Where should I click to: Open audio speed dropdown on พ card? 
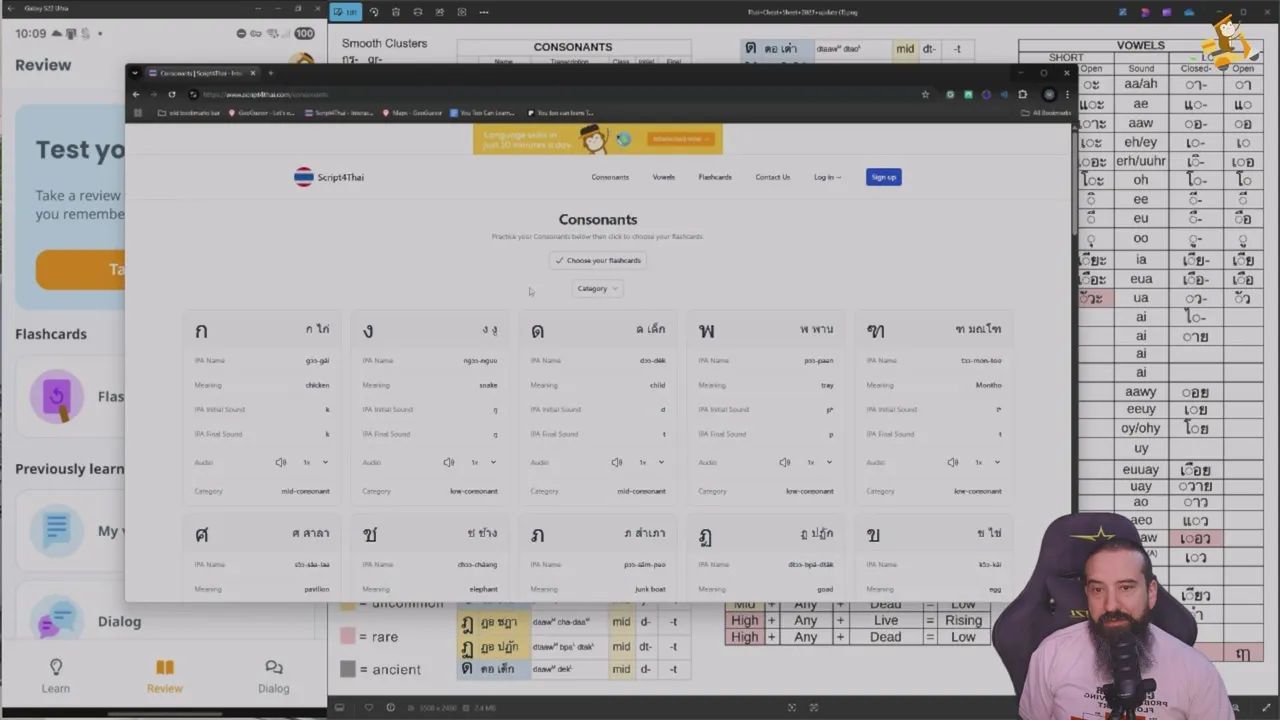click(x=819, y=462)
